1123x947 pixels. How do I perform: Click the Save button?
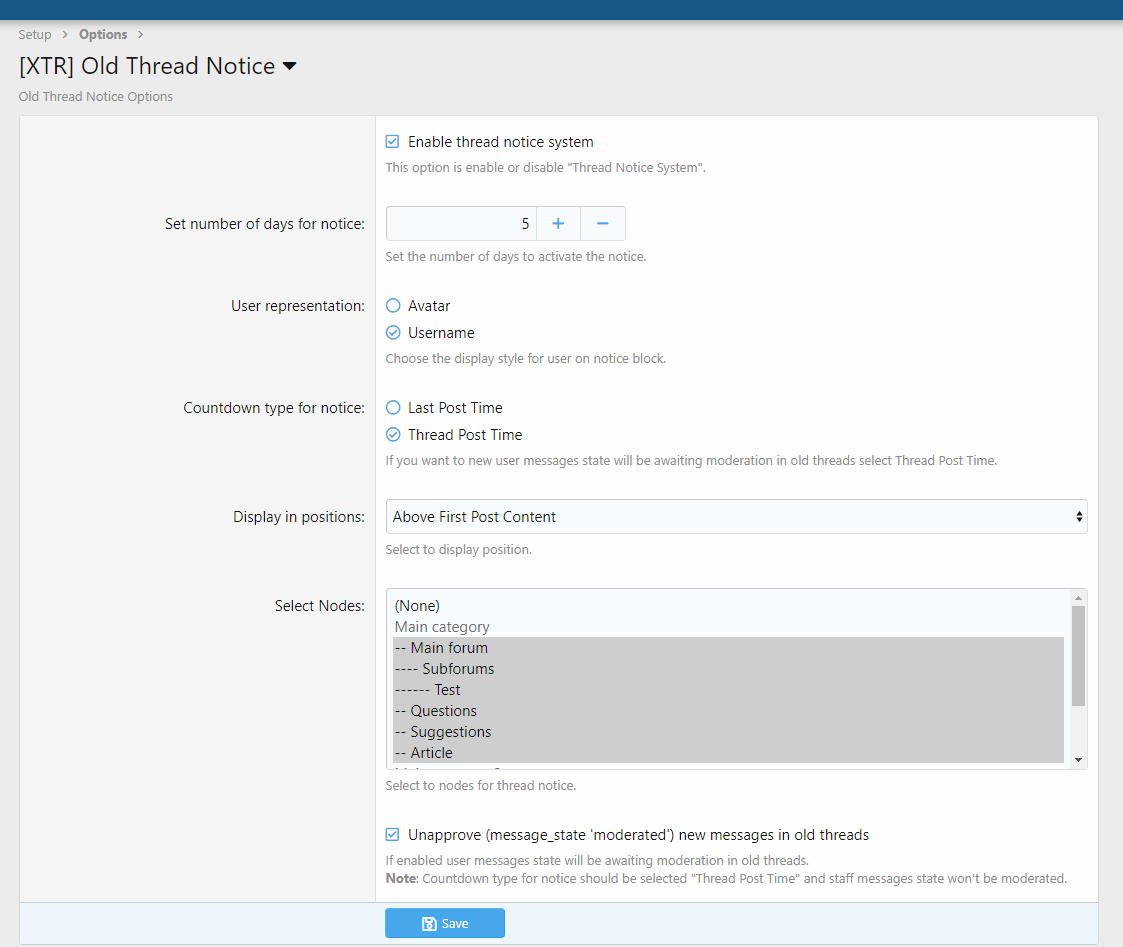(445, 923)
